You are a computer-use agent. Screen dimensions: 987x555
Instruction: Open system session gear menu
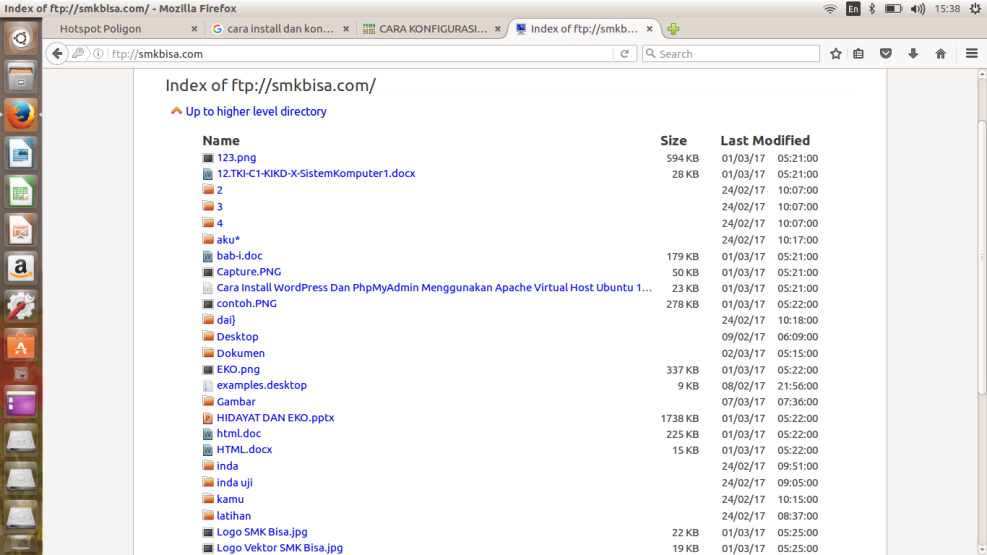(x=975, y=9)
